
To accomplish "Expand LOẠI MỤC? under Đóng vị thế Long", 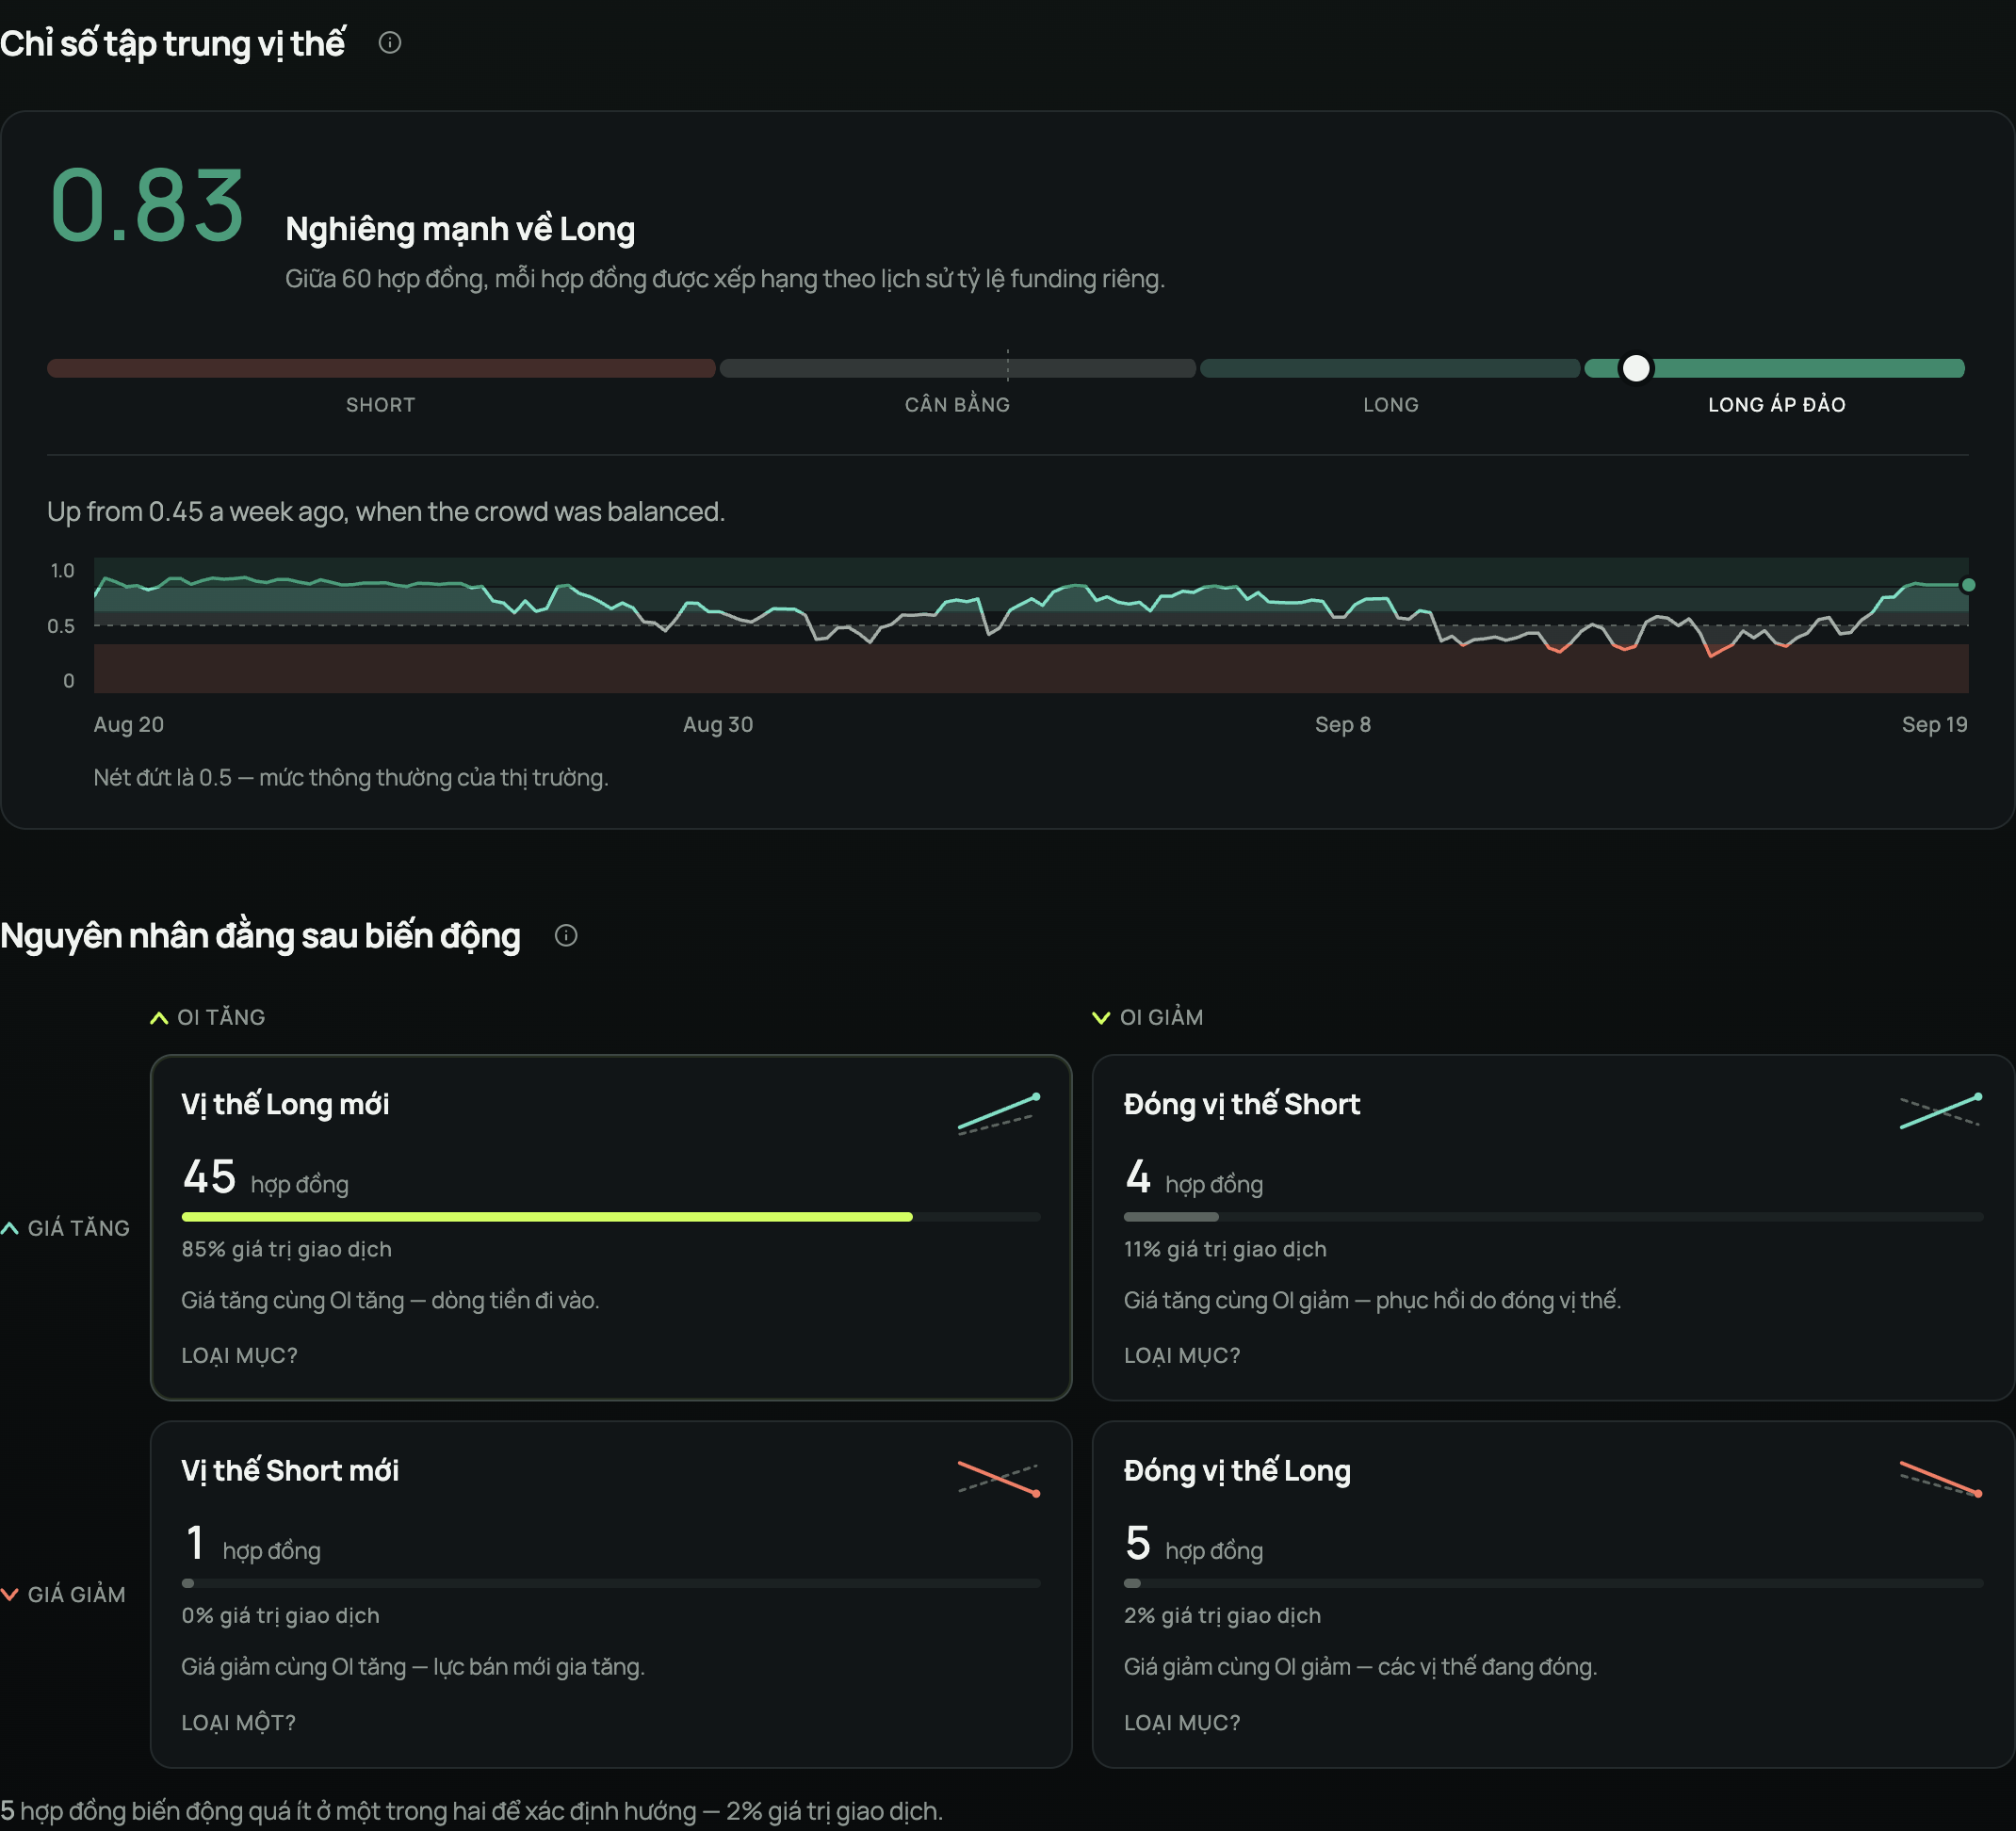I will [x=1182, y=1722].
